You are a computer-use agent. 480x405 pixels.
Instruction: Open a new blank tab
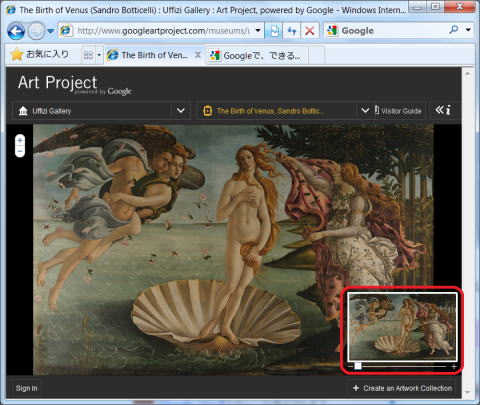316,55
